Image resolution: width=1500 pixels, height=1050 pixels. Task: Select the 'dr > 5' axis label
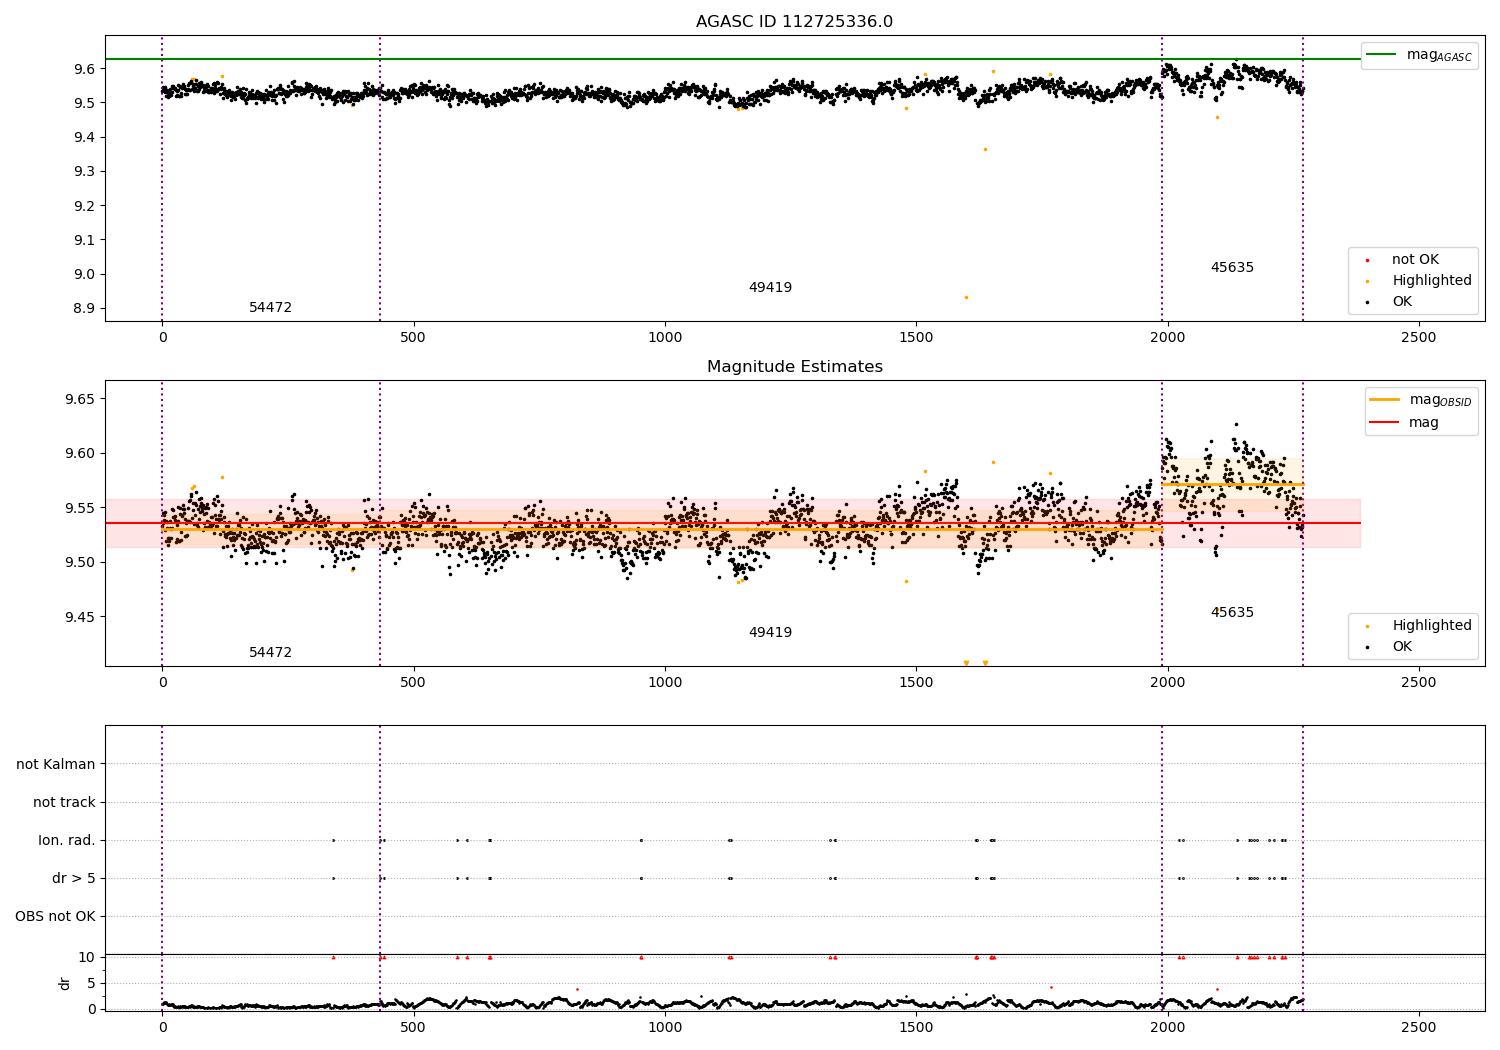click(x=74, y=878)
